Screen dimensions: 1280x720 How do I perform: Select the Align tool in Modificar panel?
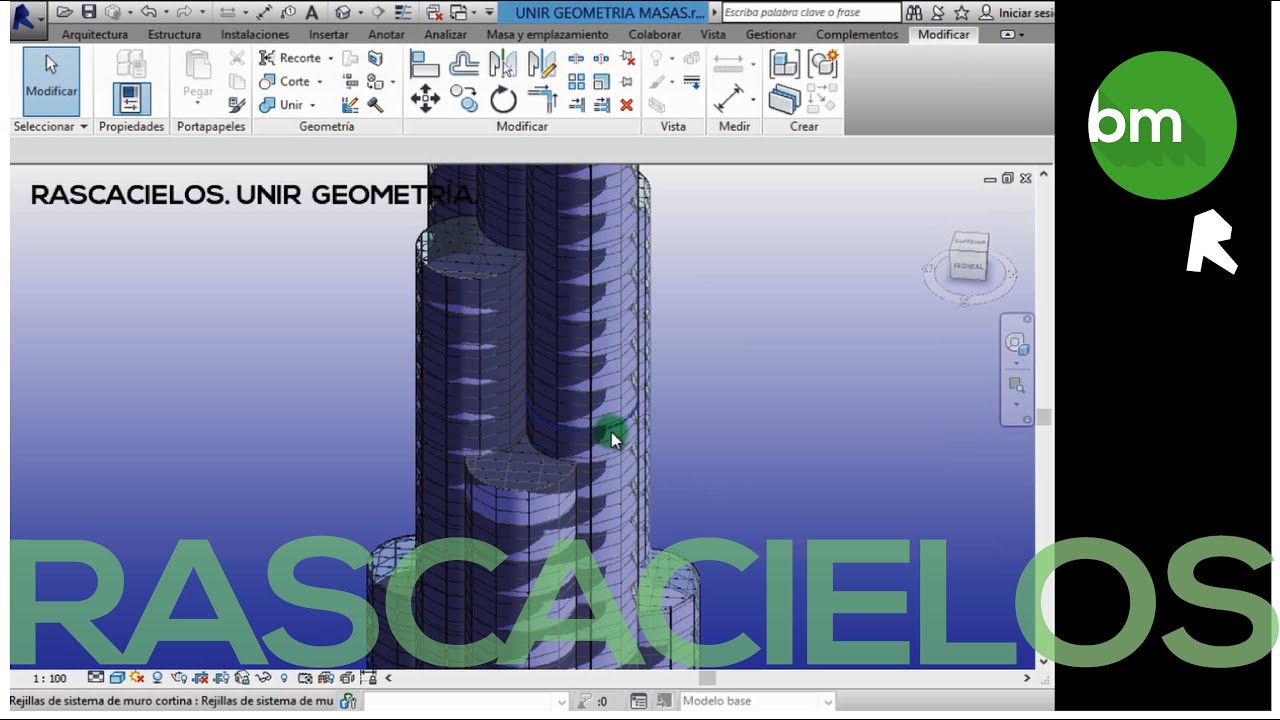click(424, 65)
